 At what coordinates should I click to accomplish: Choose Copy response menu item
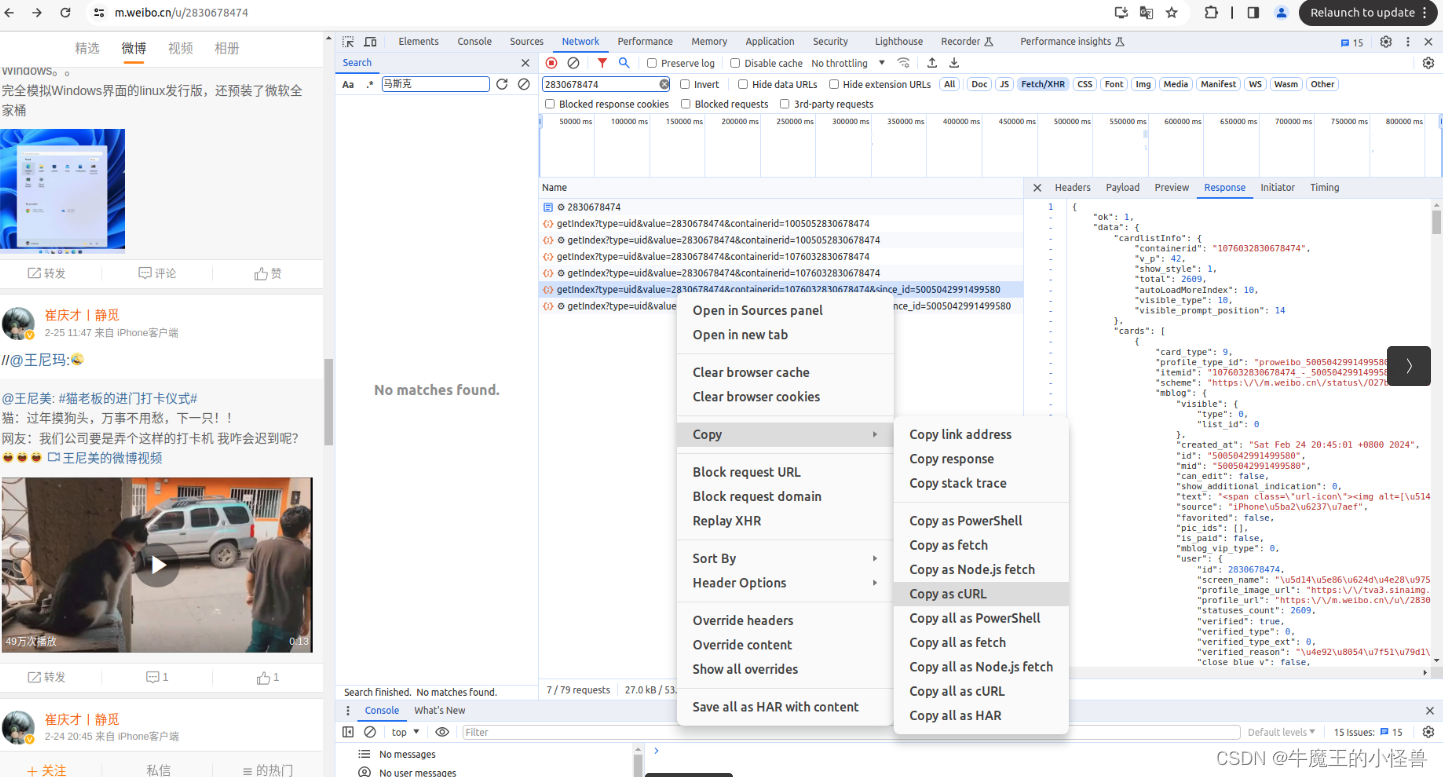[x=981, y=459]
